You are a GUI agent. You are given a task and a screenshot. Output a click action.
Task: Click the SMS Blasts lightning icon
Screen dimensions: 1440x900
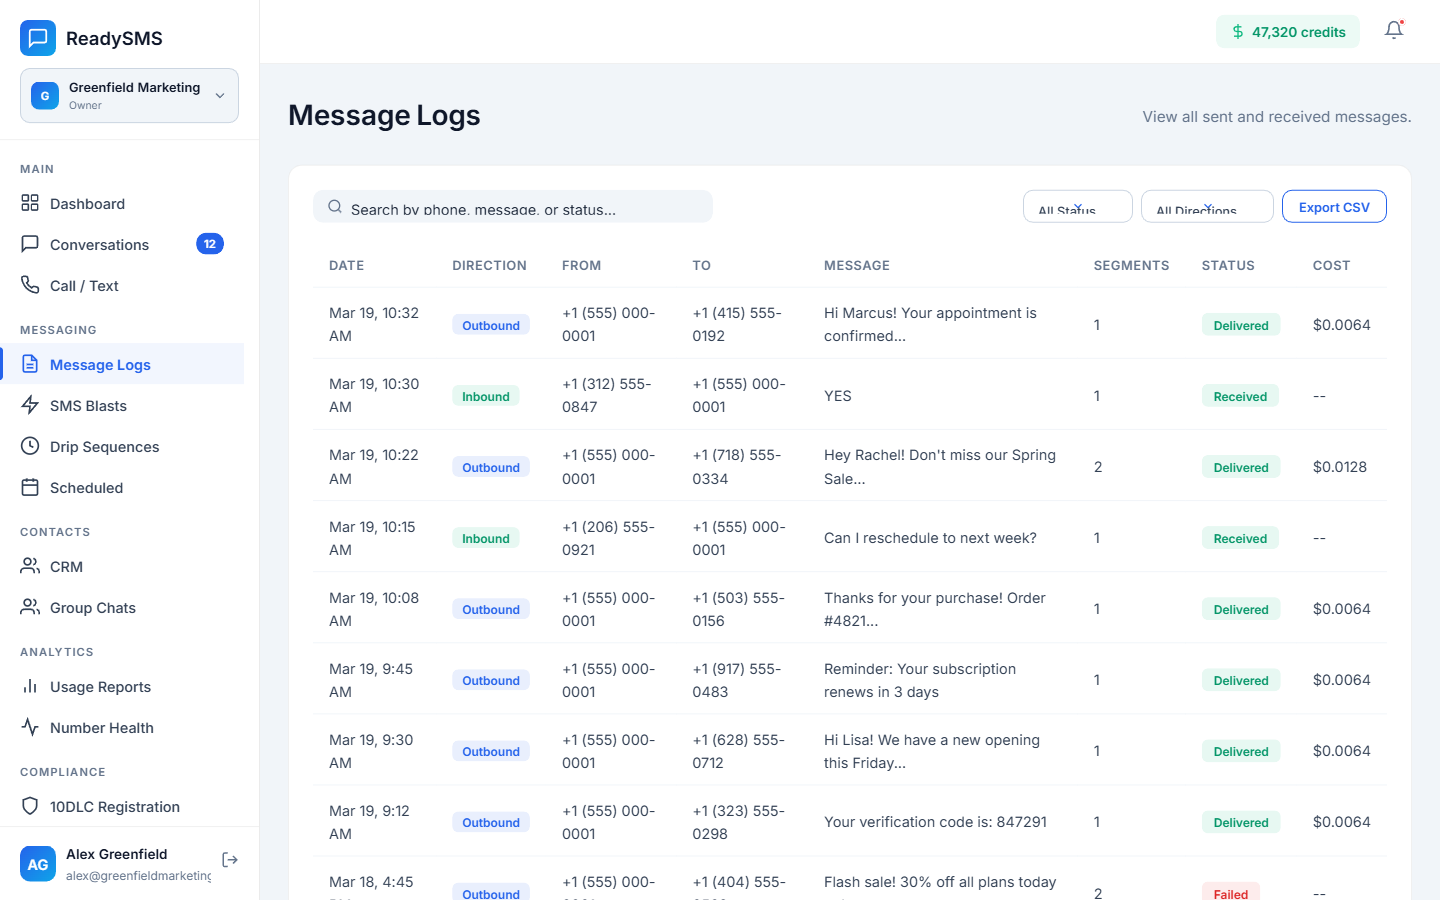tap(30, 405)
